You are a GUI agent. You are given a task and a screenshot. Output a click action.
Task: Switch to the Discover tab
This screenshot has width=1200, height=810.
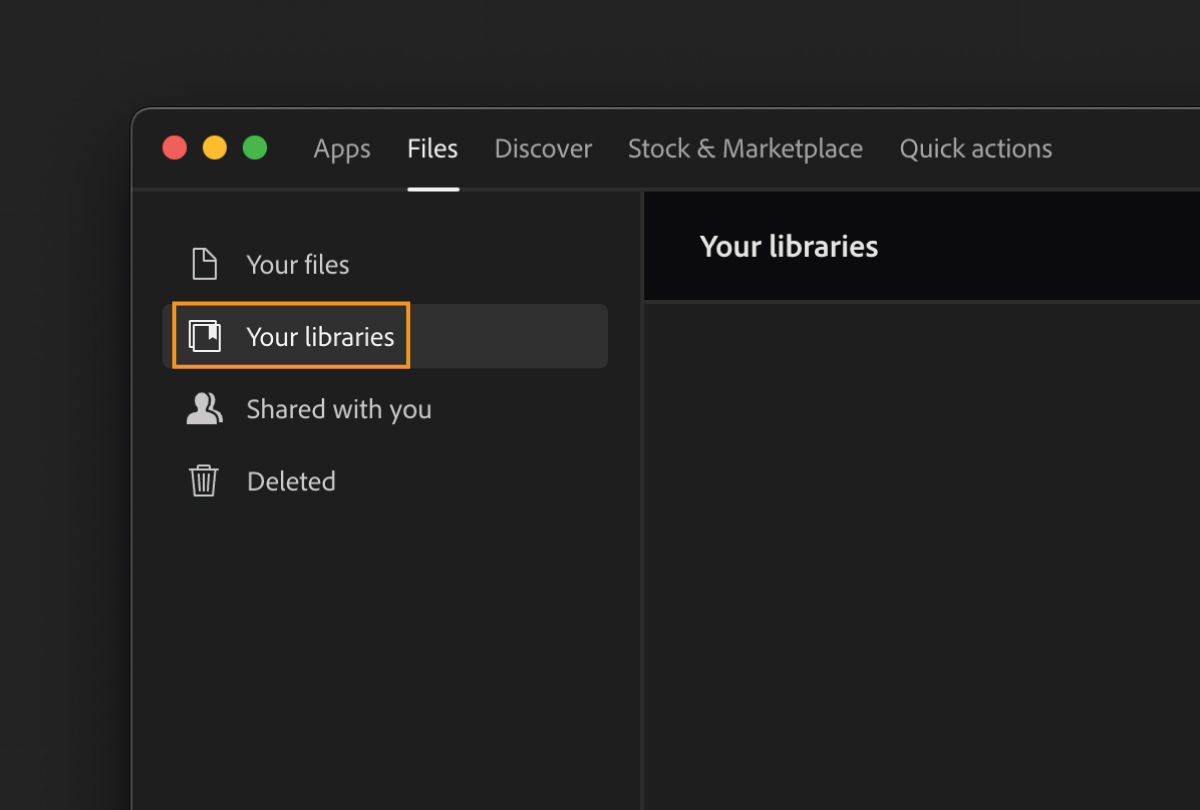543,148
